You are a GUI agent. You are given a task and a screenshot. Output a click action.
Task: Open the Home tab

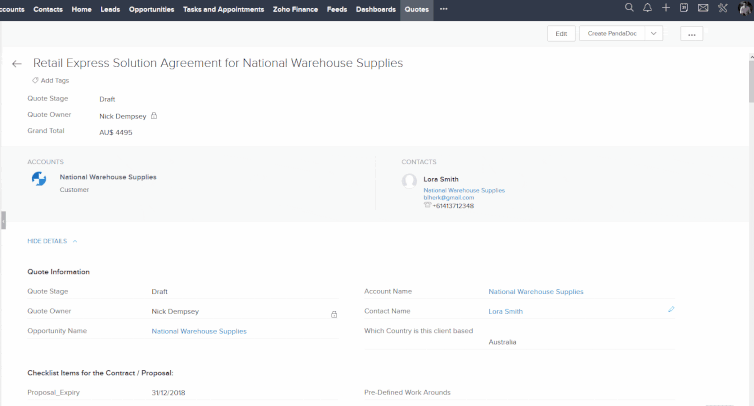tap(81, 9)
